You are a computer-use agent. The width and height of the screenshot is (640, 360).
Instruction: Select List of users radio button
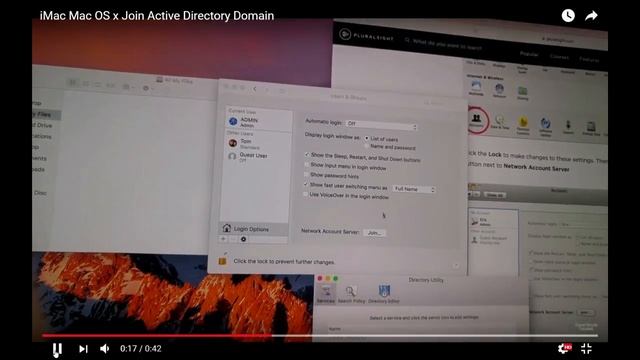point(367,139)
